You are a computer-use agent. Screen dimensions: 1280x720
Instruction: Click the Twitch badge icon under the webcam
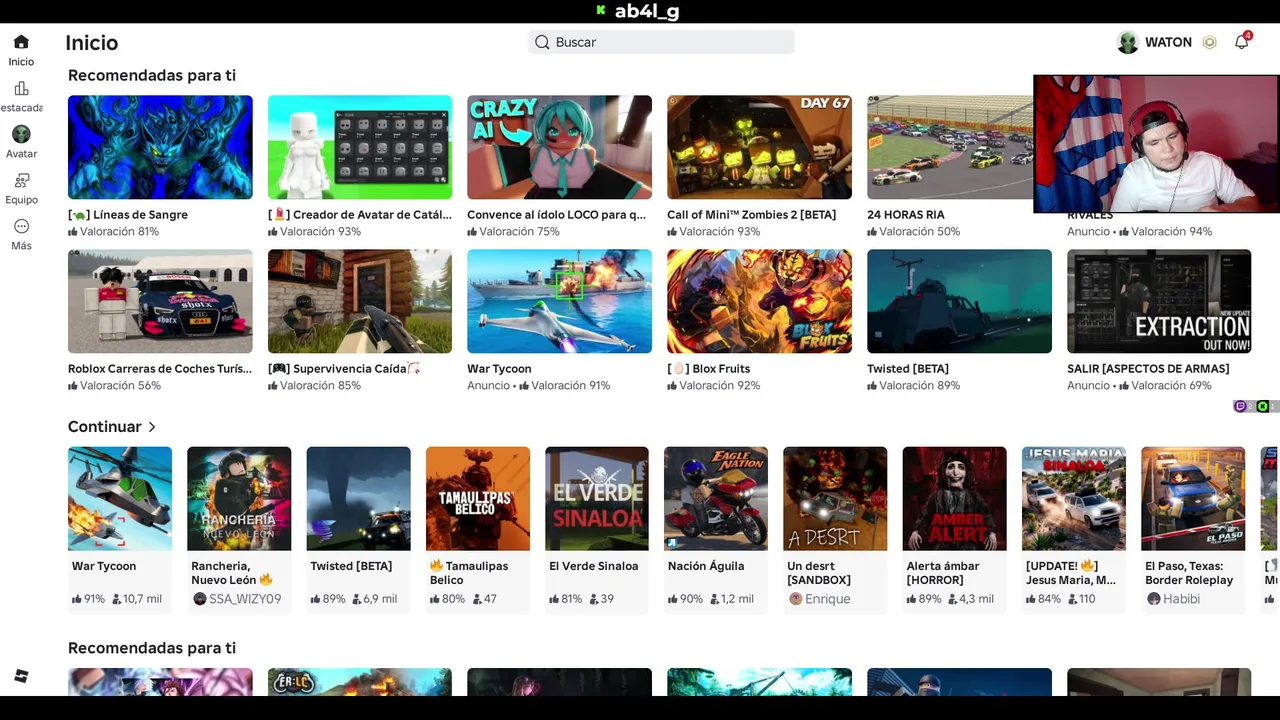(1240, 406)
